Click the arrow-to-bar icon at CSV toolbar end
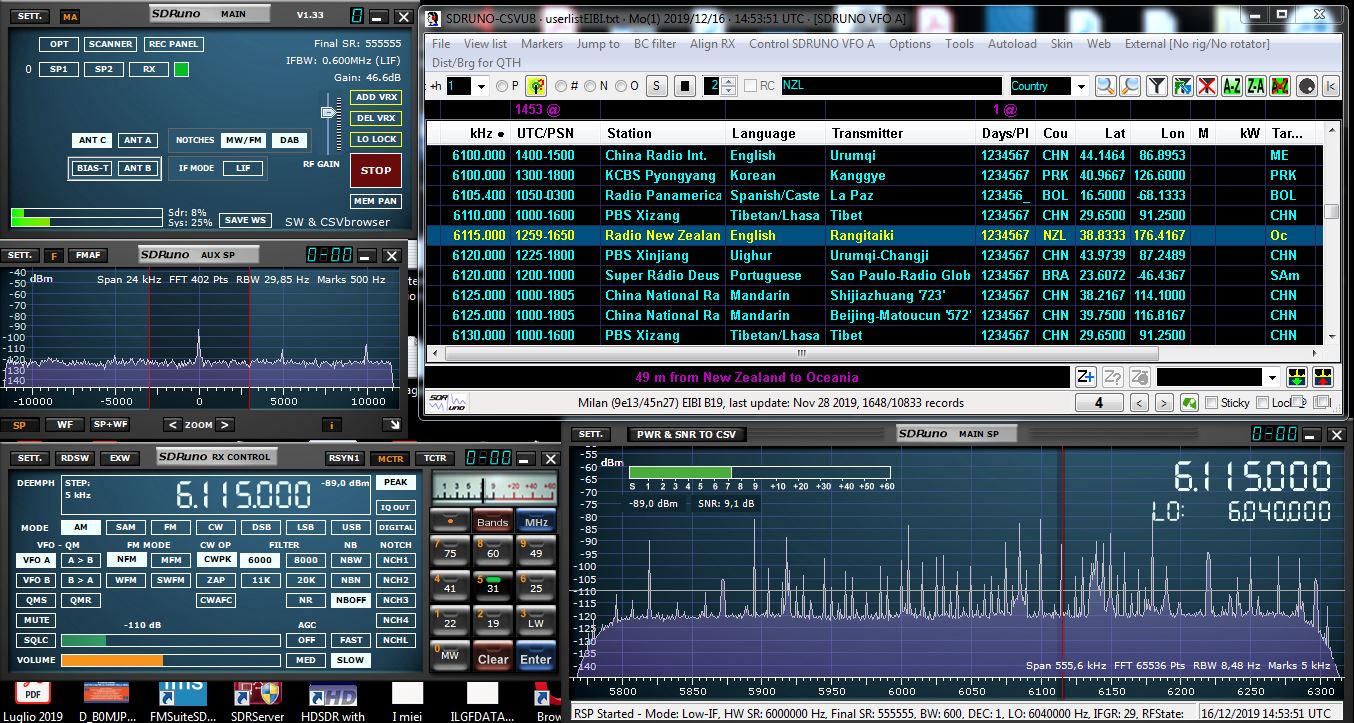Screen dimensions: 1354x723 (x=1331, y=86)
